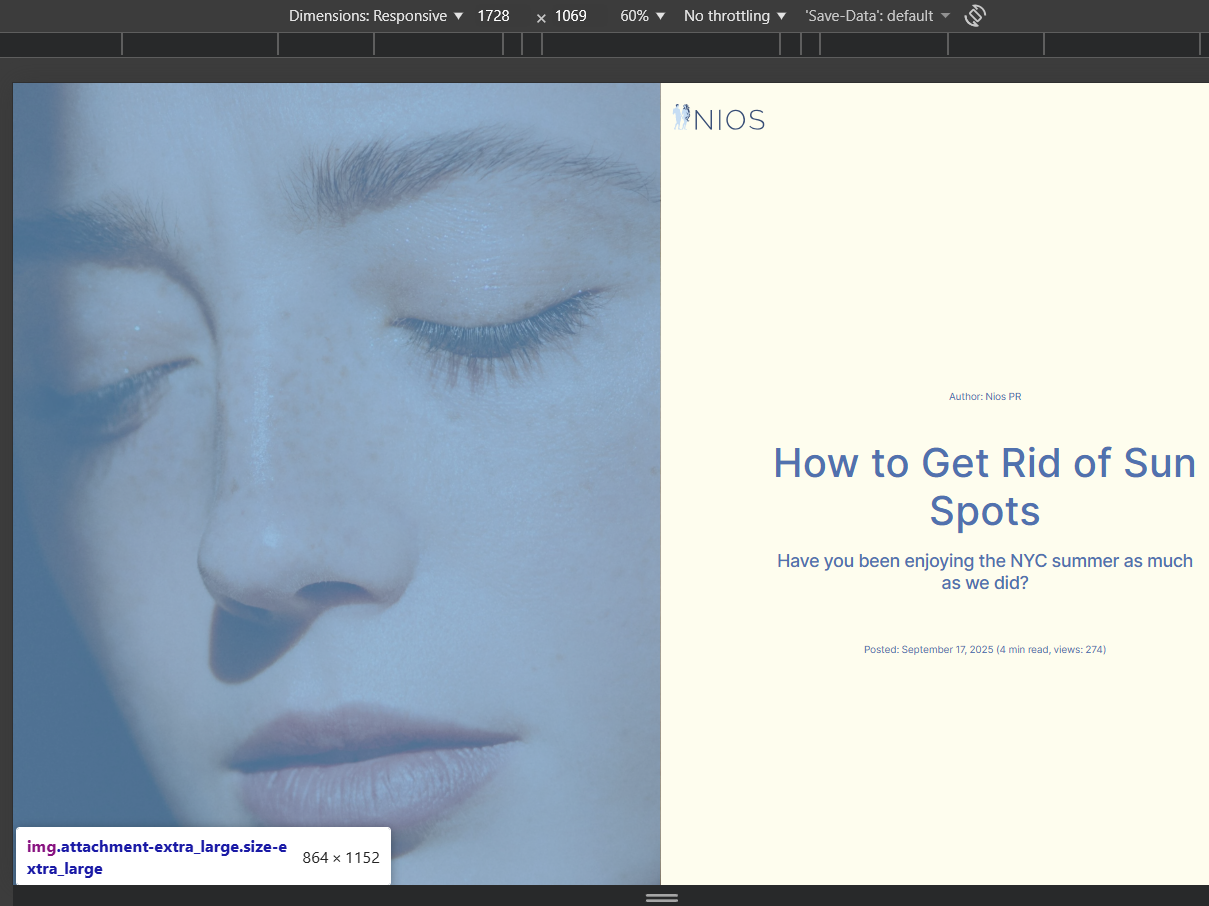Open the Dimensions: Responsive dropdown
The height and width of the screenshot is (906, 1209).
pyautogui.click(x=376, y=16)
